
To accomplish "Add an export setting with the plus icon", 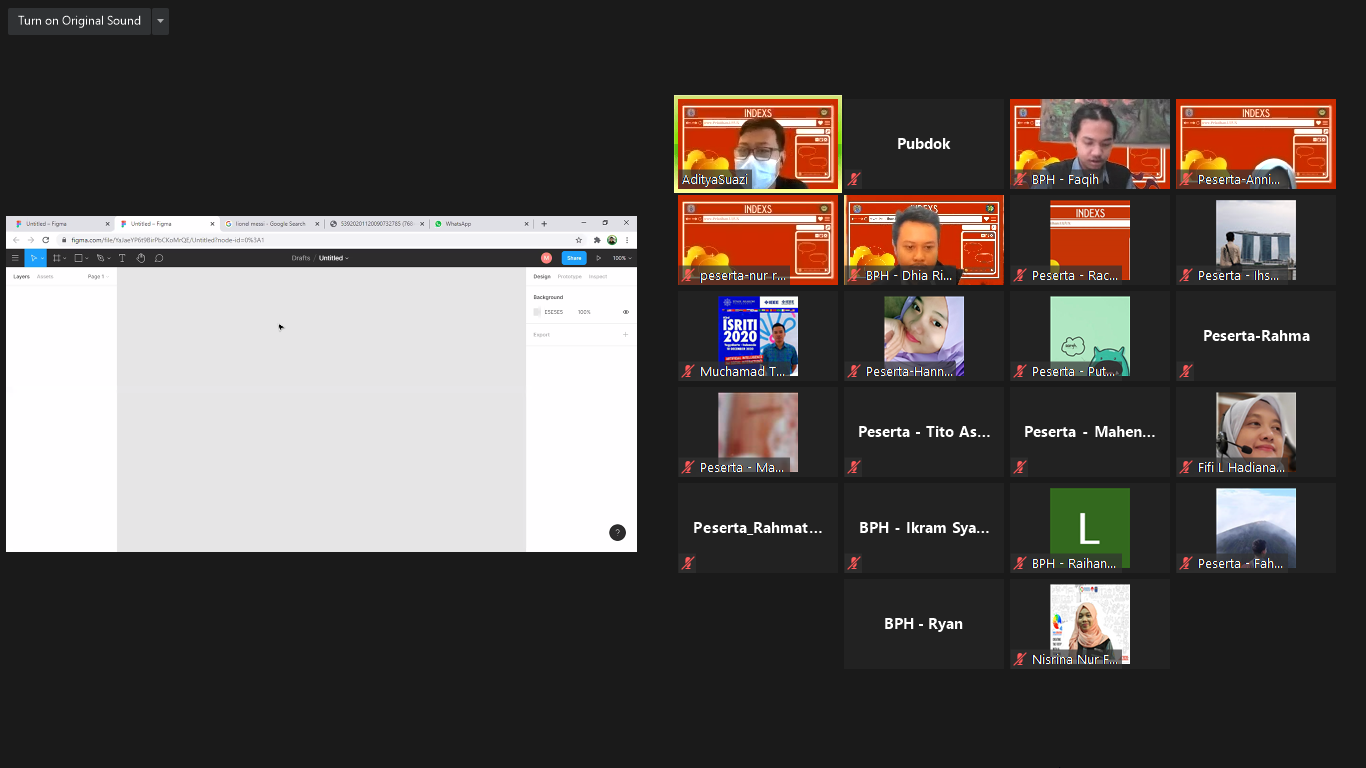I will click(626, 335).
